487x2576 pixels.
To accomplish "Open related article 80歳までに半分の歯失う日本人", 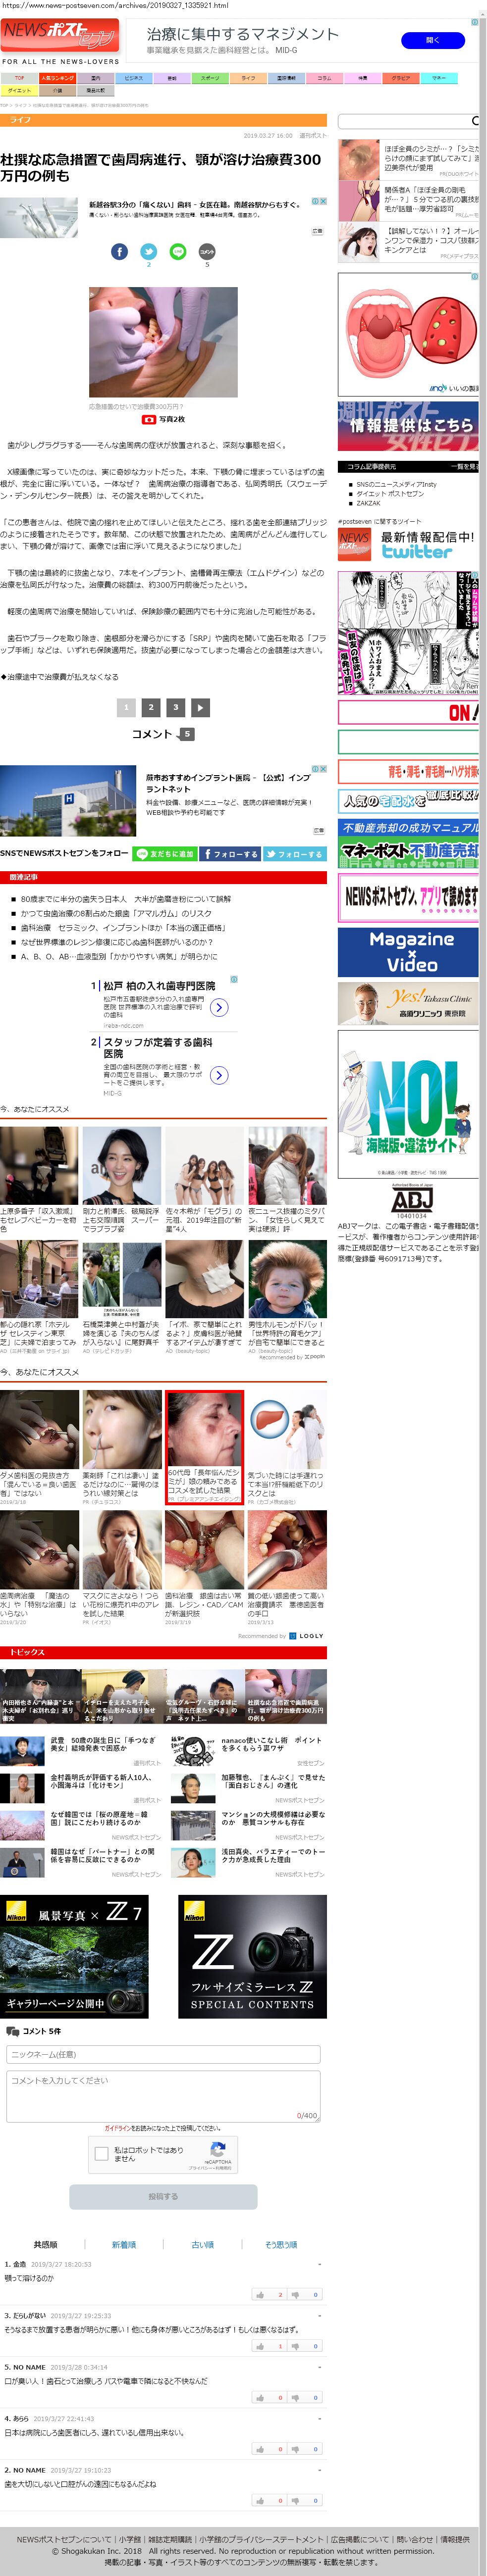I will pyautogui.click(x=125, y=899).
